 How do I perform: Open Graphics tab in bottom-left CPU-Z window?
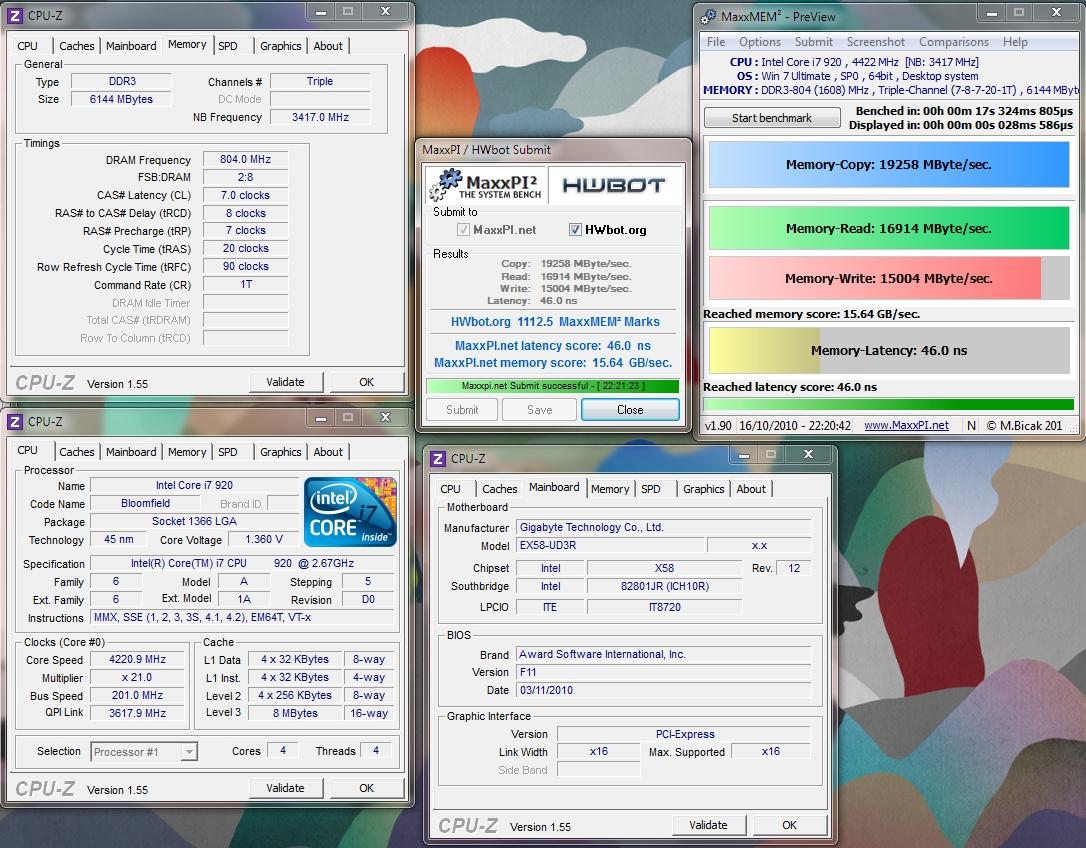click(x=281, y=452)
